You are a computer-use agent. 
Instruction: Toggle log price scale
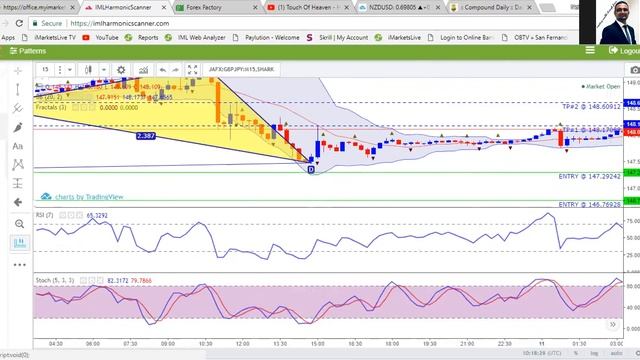(x=594, y=353)
